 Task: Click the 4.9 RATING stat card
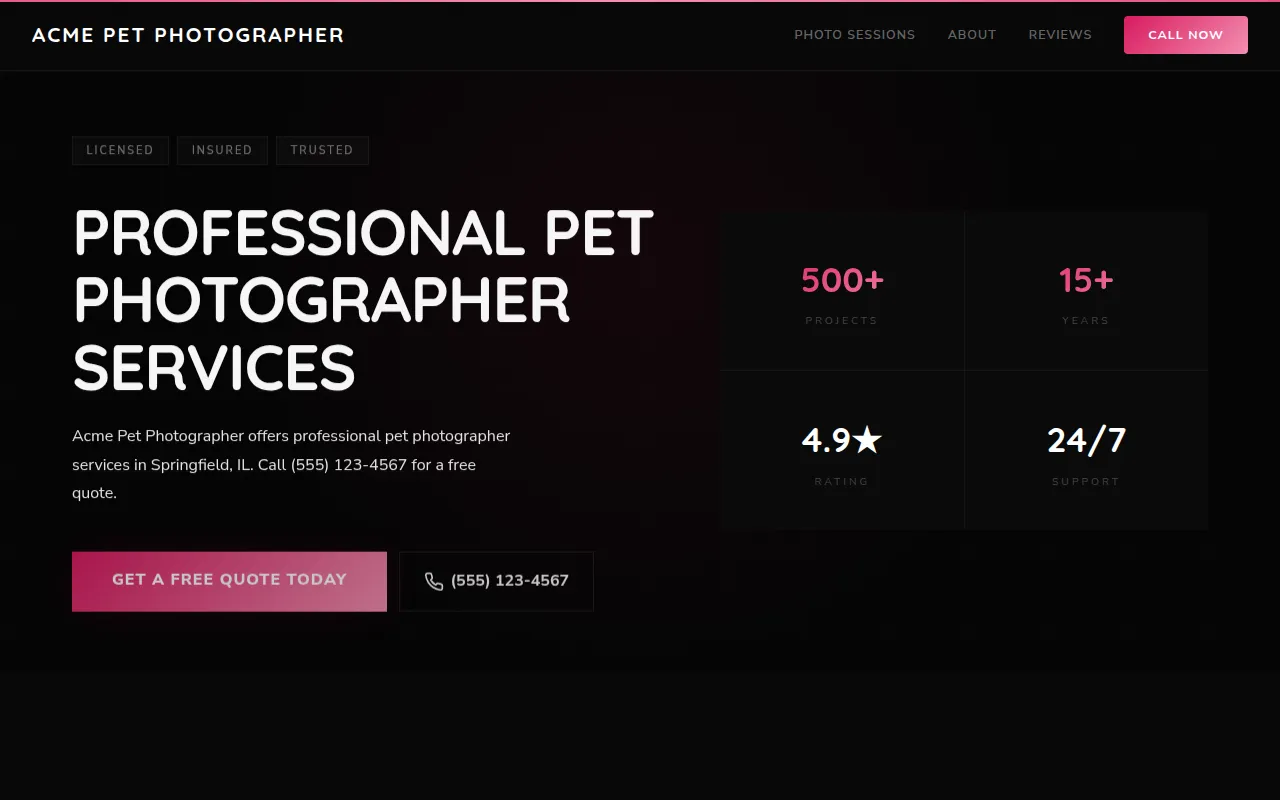pos(841,450)
